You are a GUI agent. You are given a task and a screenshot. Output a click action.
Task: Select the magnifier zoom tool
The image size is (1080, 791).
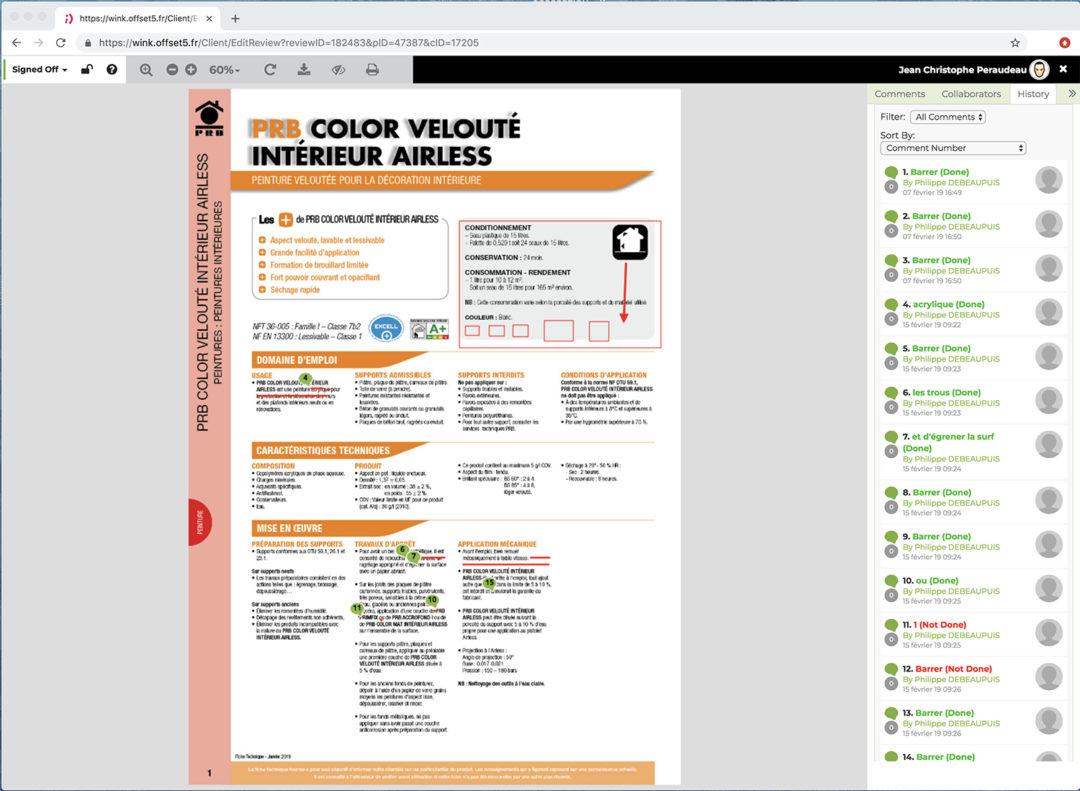[x=146, y=70]
